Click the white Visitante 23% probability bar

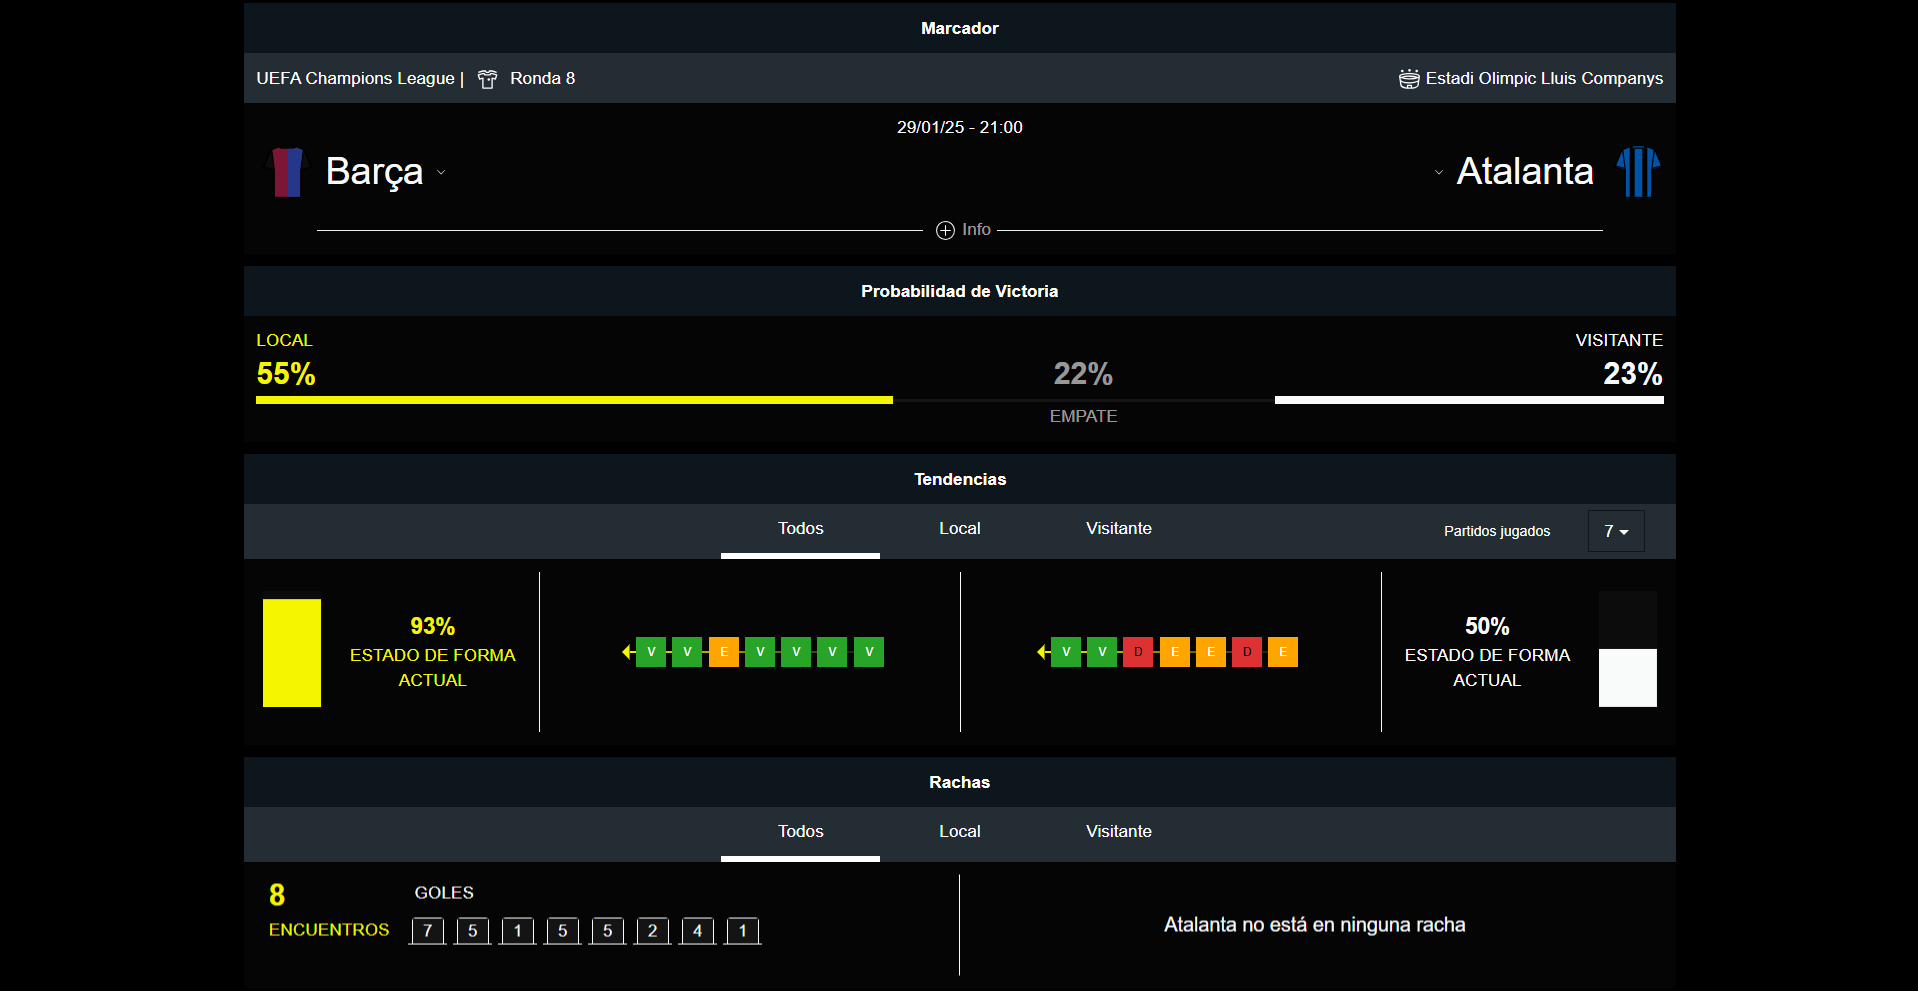(1469, 400)
